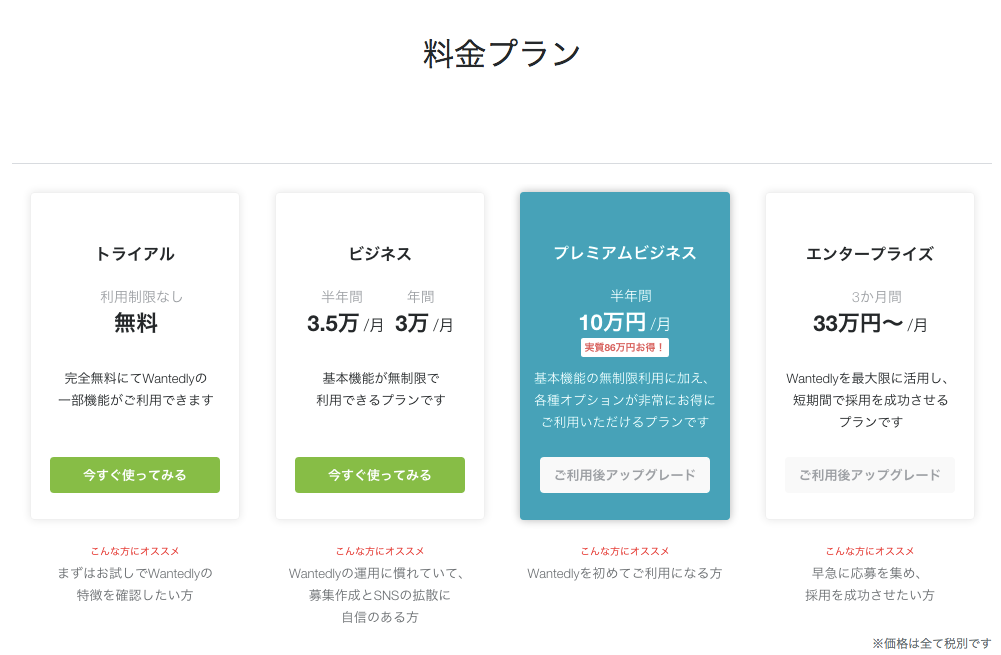This screenshot has width=1001, height=655.
Task: Click 利用制限なし label in トライアル card
Action: [x=142, y=296]
